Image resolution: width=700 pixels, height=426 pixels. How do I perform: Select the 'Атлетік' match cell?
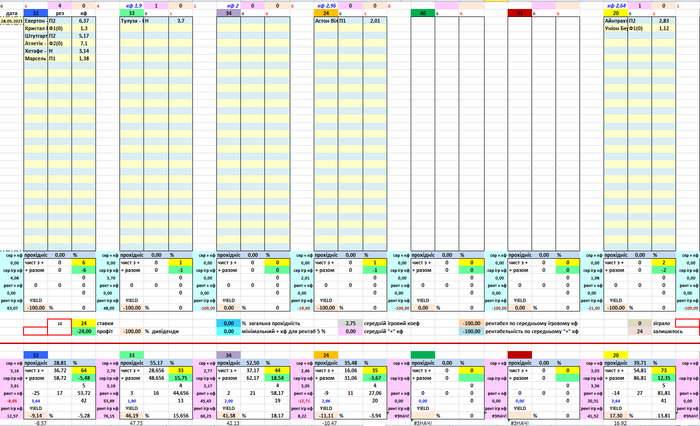(36, 44)
